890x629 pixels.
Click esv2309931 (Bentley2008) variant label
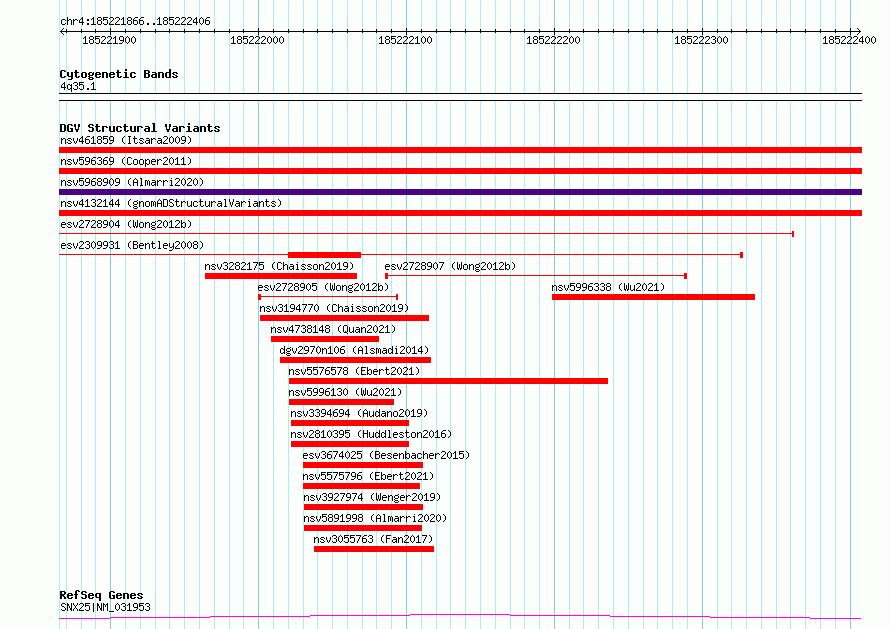132,245
